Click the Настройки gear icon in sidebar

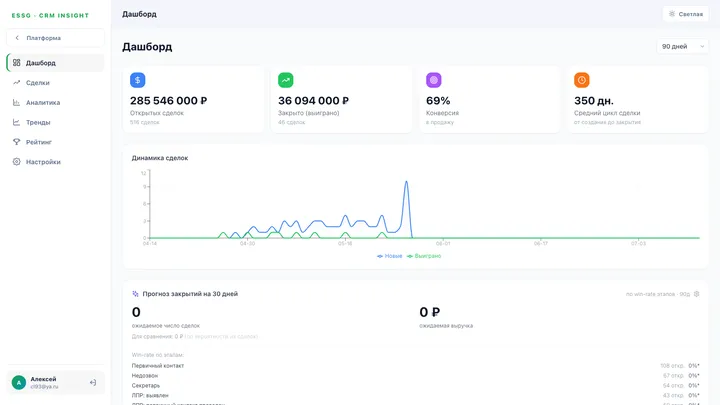[x=17, y=162]
